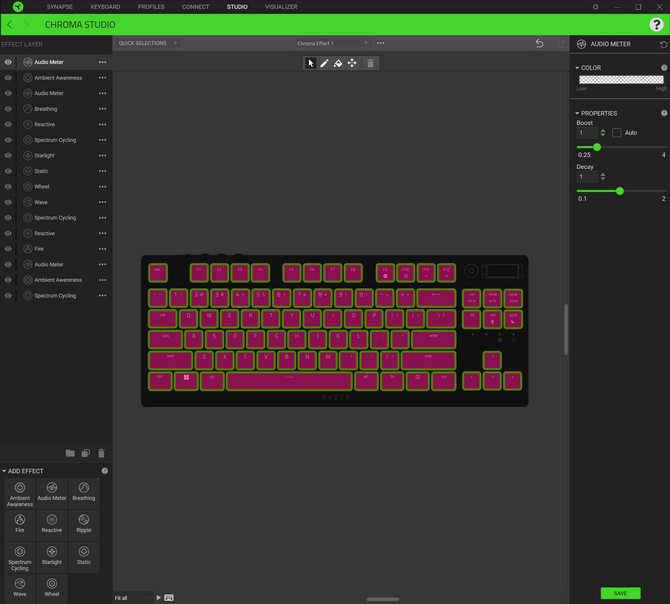Switch to the Connect tab
The width and height of the screenshot is (670, 604).
(195, 7)
